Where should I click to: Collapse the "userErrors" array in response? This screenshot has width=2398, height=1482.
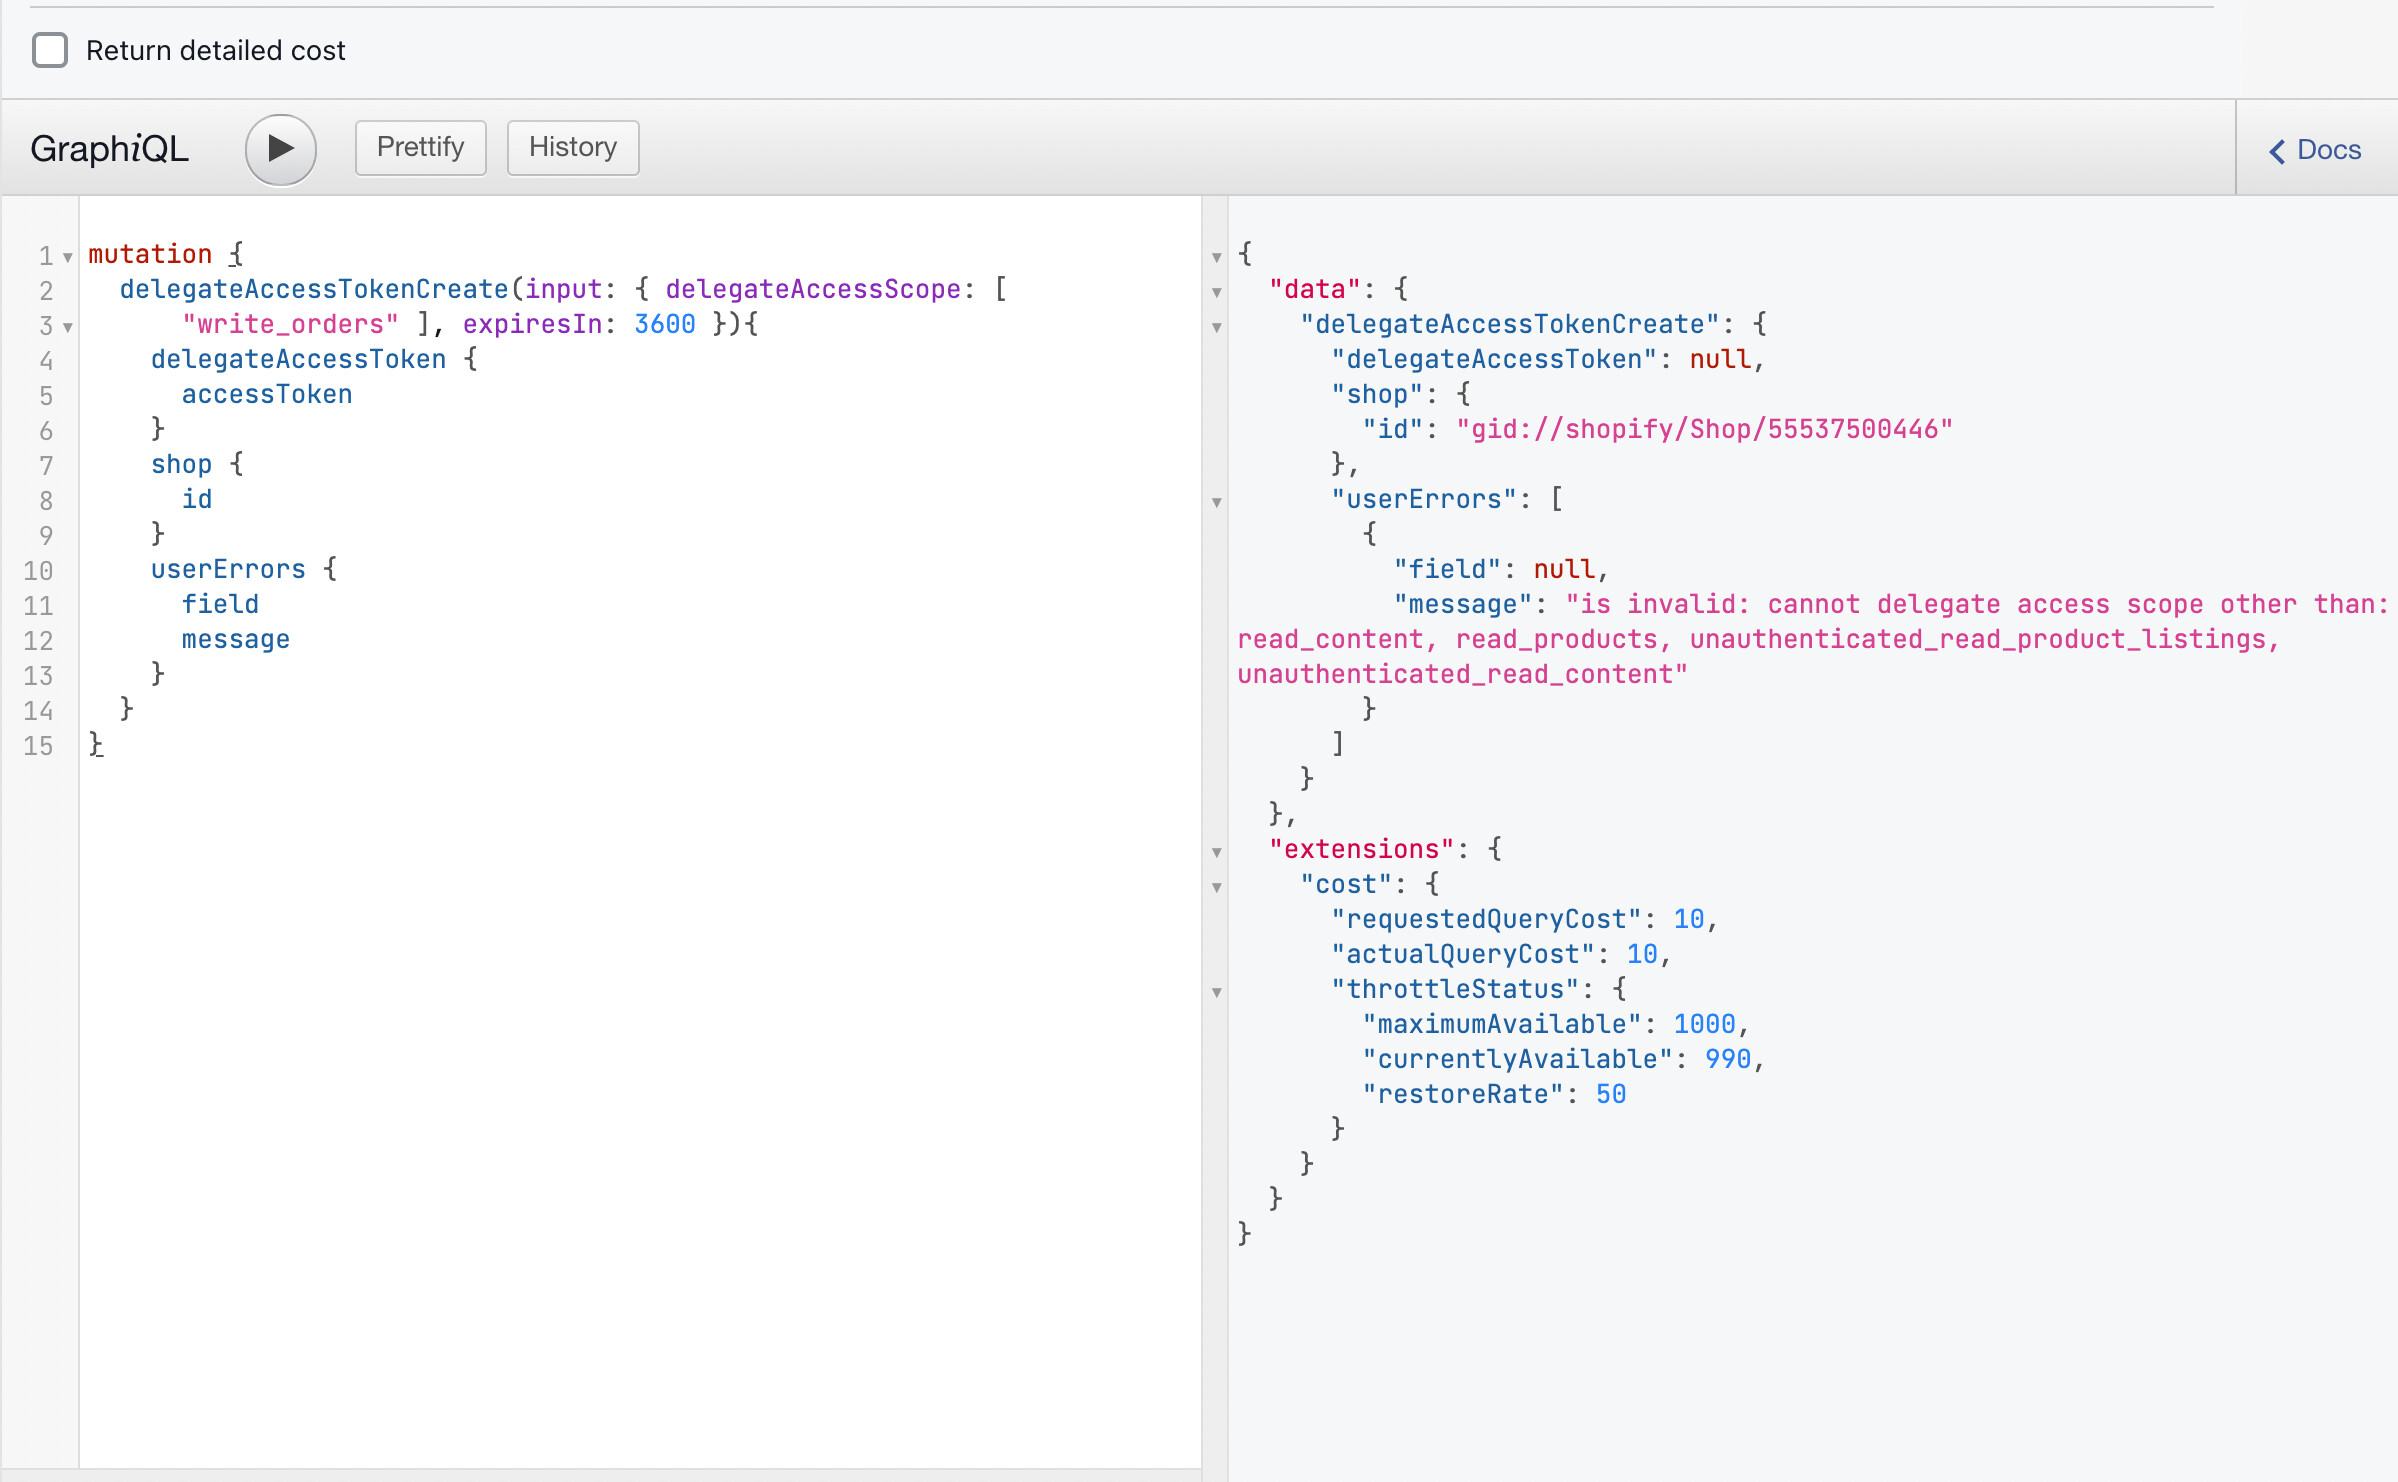(x=1217, y=502)
